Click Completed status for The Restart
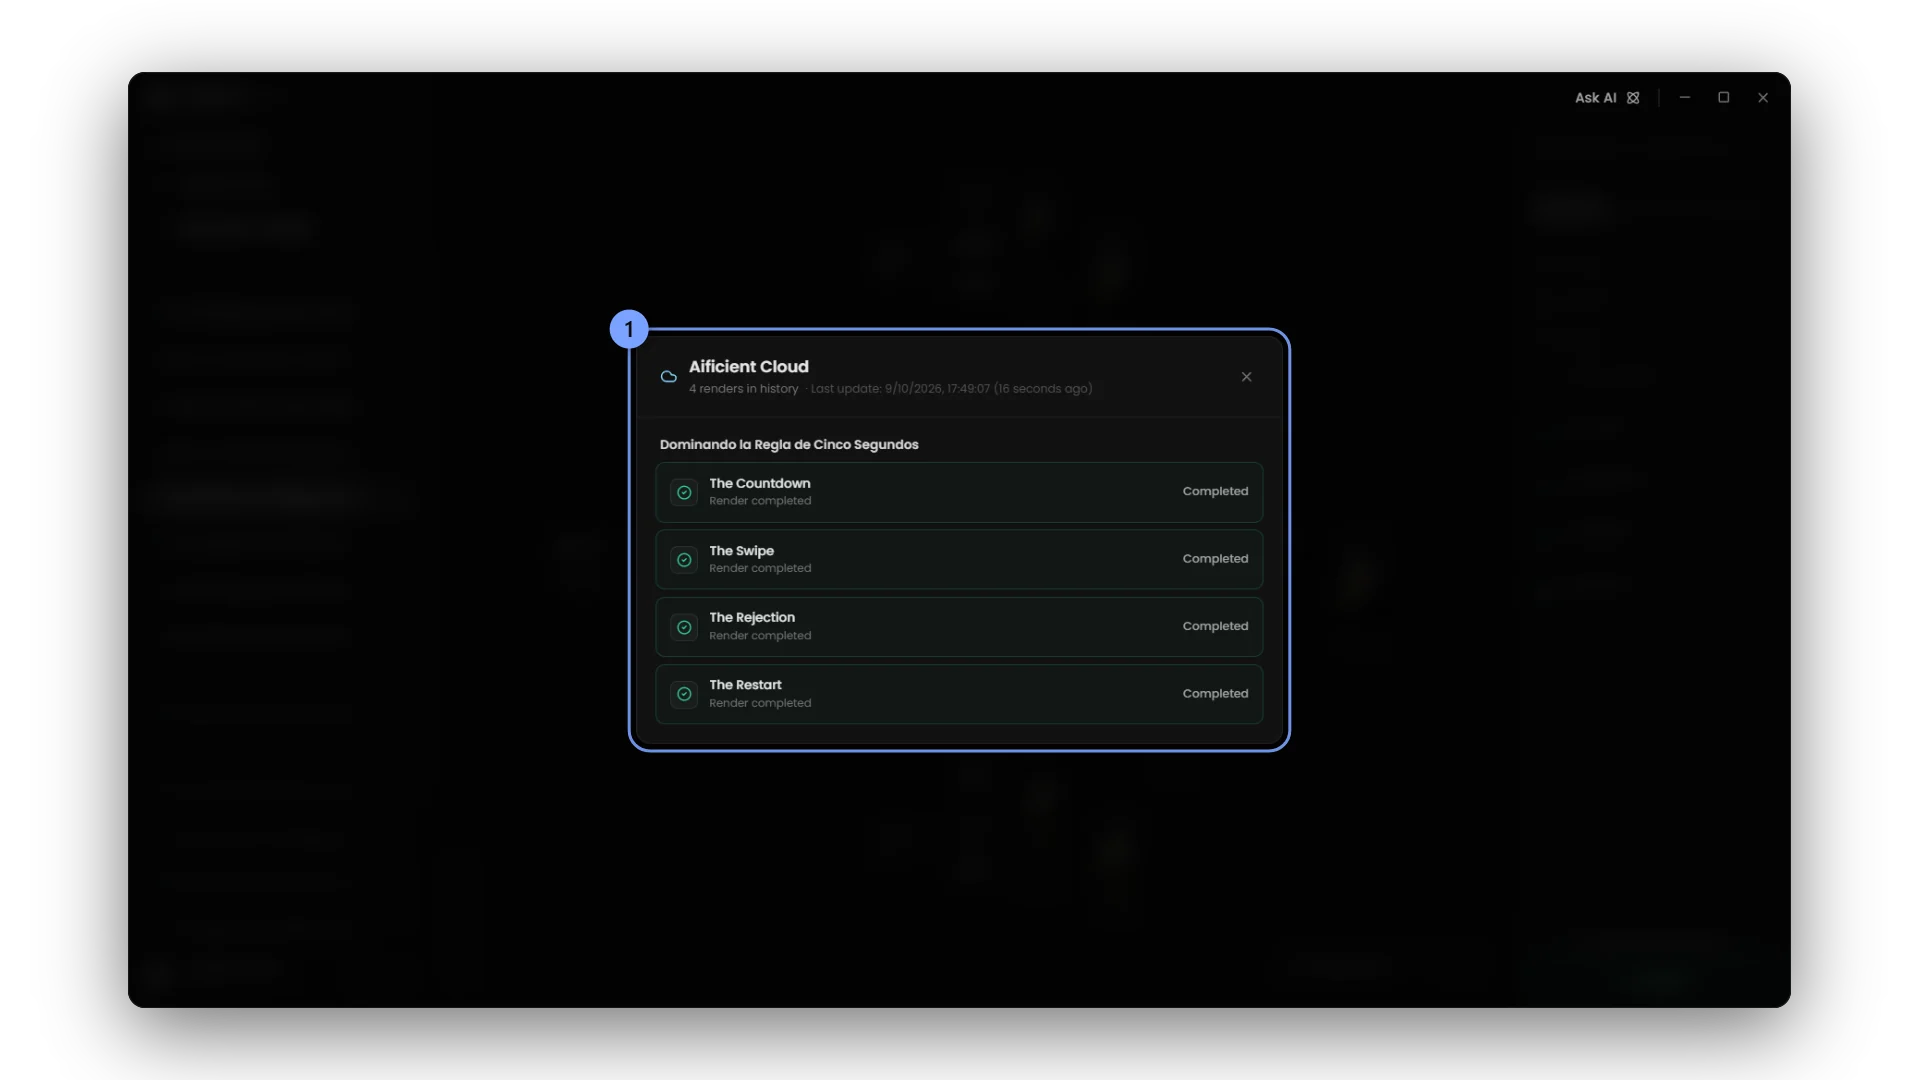 pos(1215,694)
